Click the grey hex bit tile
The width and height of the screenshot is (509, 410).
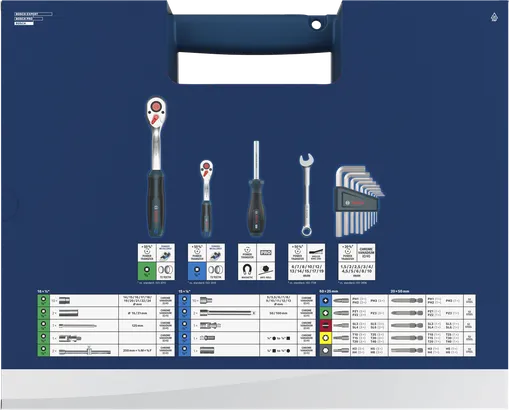tap(326, 350)
